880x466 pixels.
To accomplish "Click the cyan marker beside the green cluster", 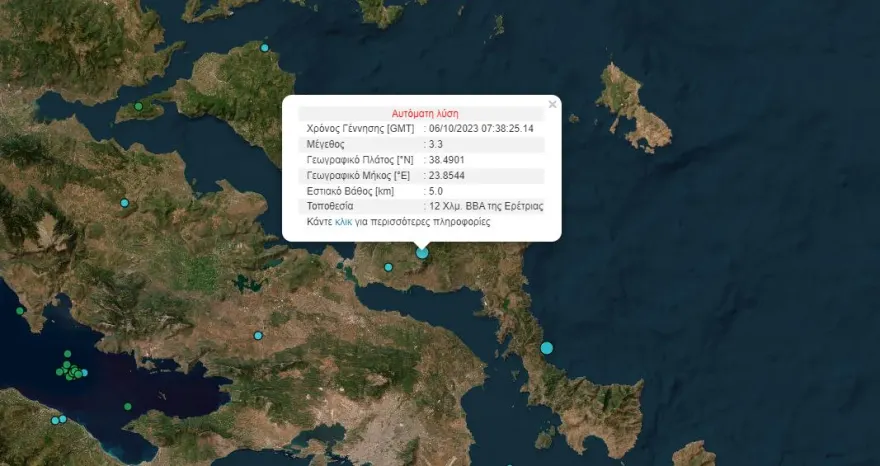I will pyautogui.click(x=84, y=373).
